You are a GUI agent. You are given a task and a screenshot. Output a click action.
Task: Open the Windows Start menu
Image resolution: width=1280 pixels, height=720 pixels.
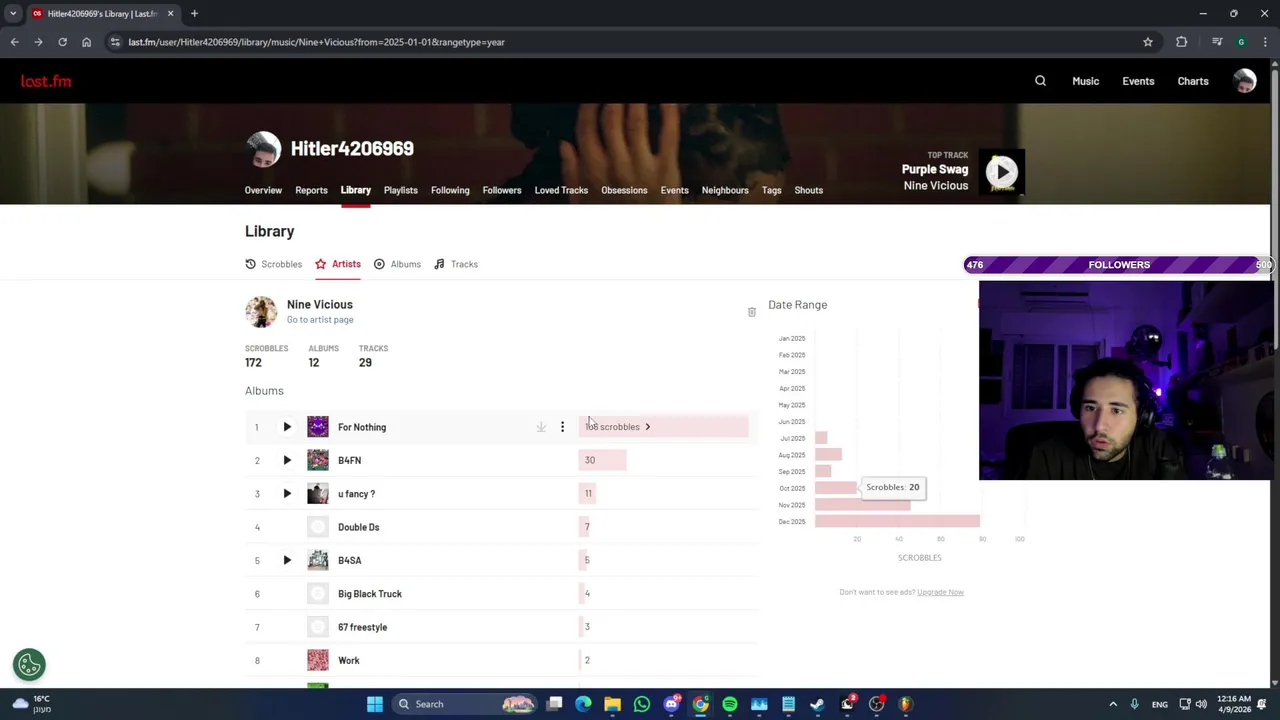click(374, 704)
